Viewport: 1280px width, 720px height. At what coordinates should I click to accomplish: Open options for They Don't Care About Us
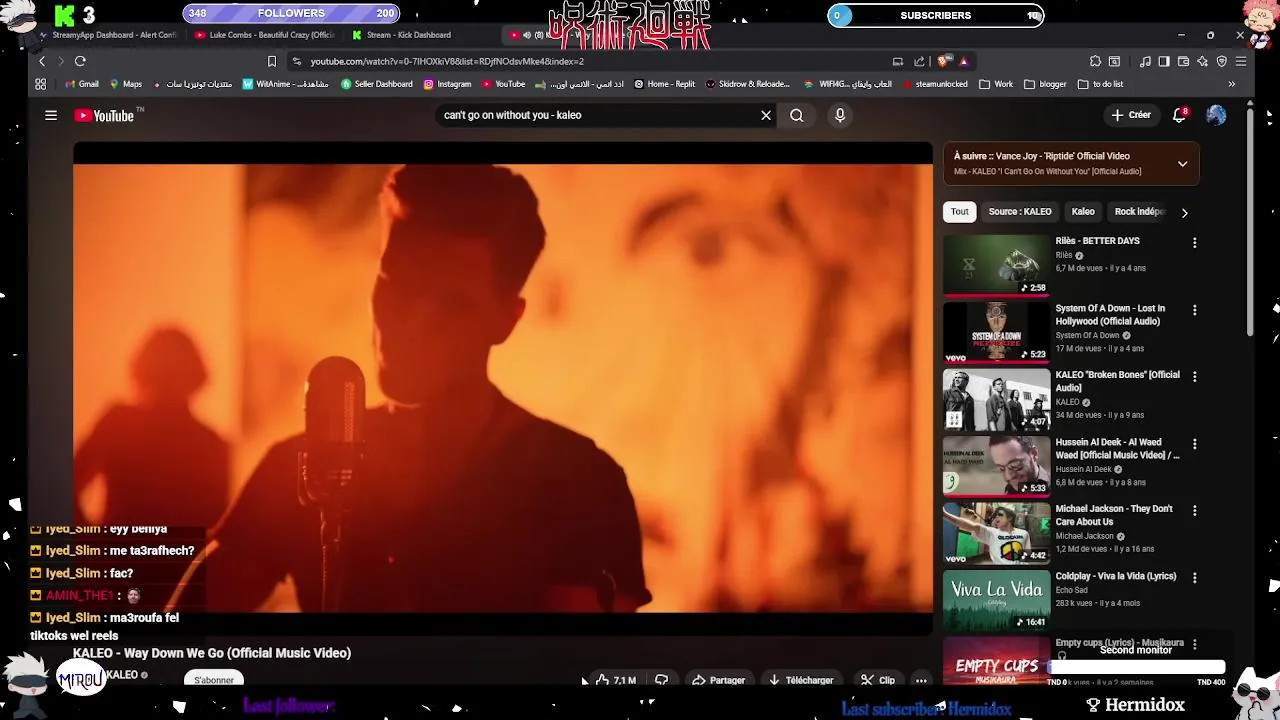pyautogui.click(x=1194, y=511)
